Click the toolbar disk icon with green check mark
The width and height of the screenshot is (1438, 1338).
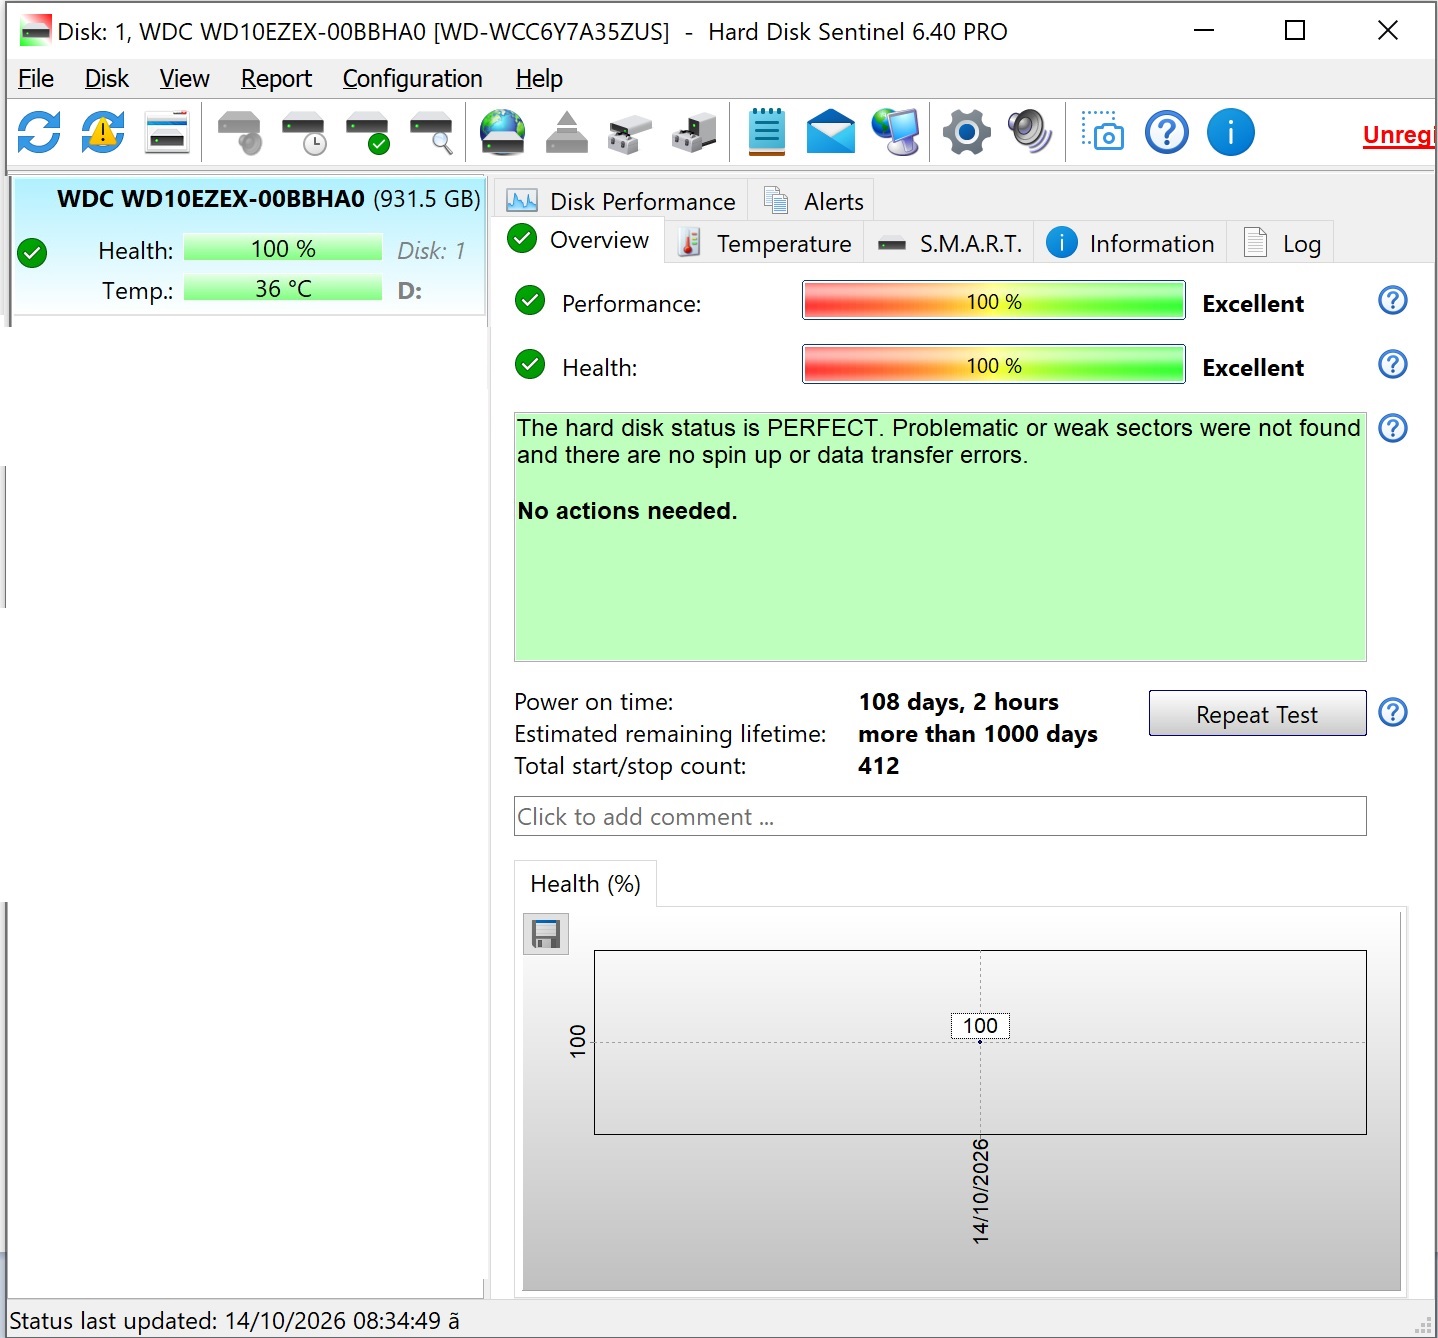[367, 133]
